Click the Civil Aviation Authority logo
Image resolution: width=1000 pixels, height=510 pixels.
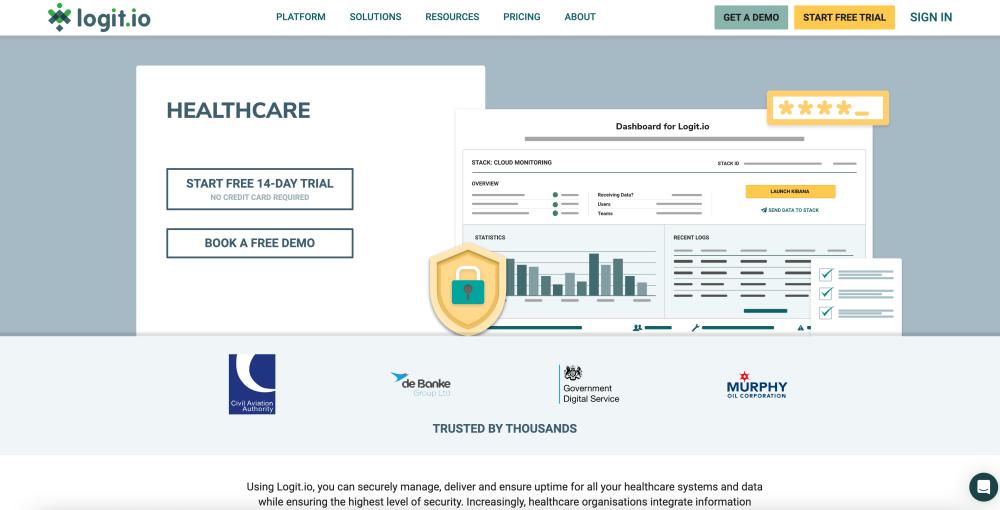click(252, 384)
